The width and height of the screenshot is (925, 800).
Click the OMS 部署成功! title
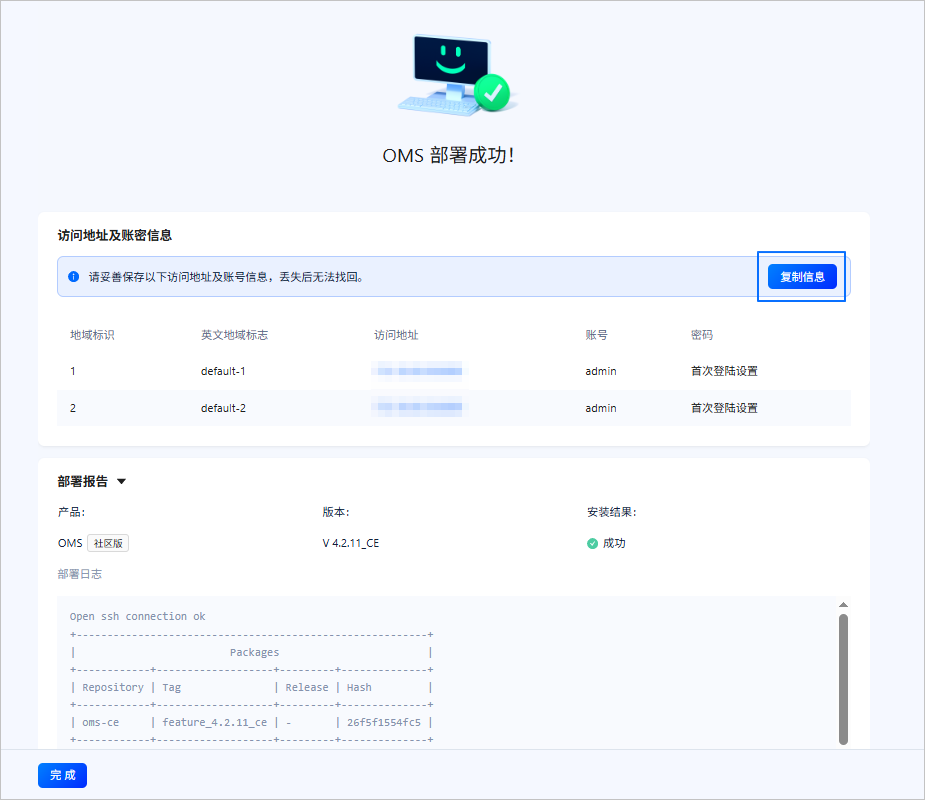(448, 155)
